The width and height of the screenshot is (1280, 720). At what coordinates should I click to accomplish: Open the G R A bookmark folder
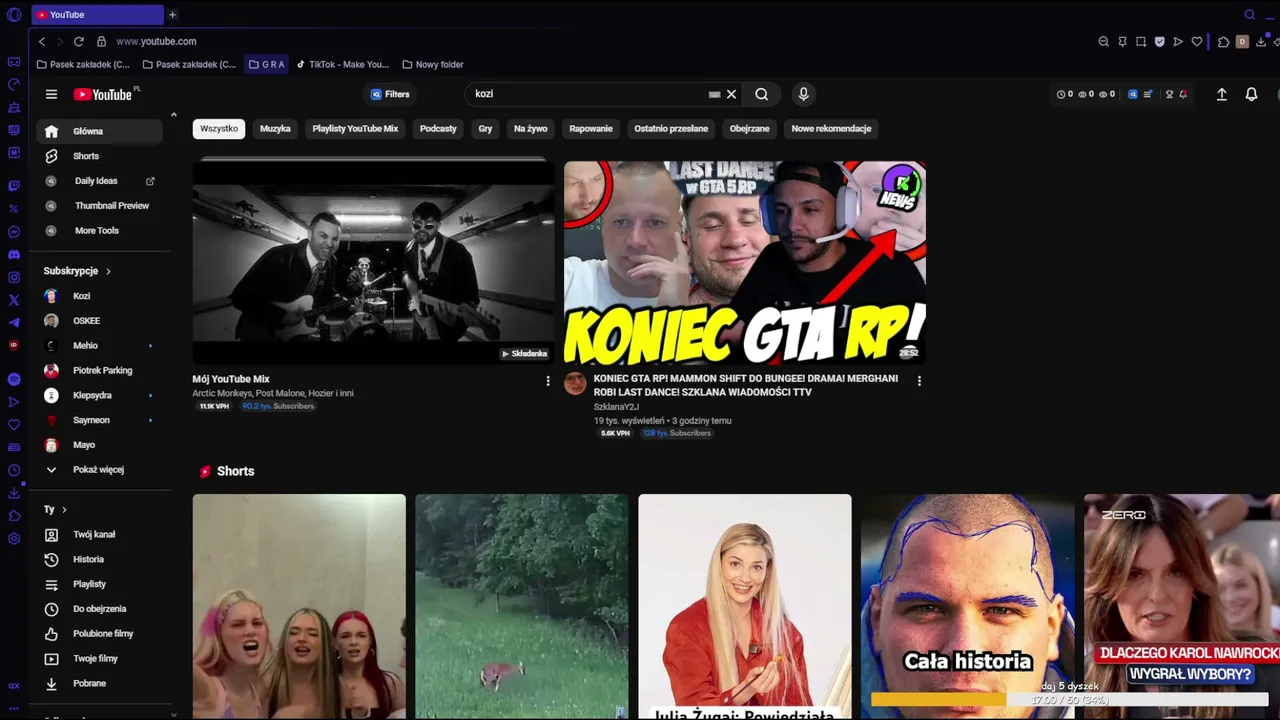(267, 64)
